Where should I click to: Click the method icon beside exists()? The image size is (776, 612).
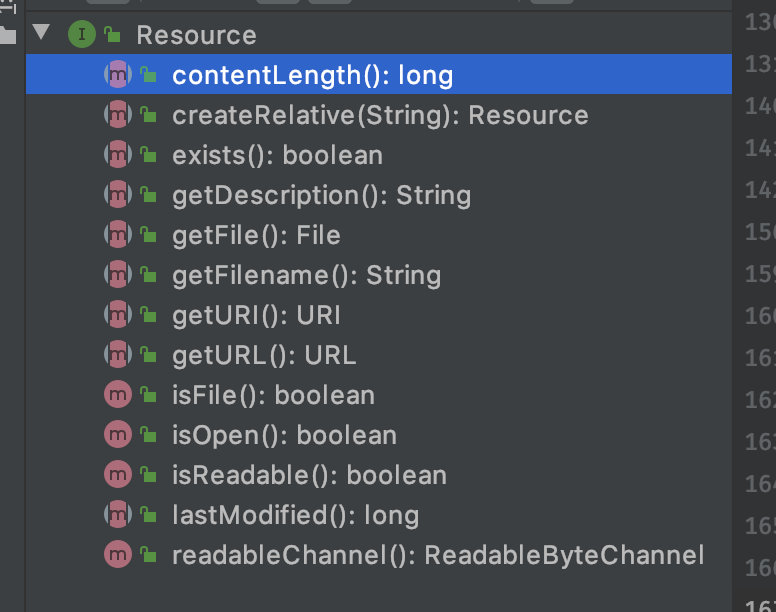118,155
